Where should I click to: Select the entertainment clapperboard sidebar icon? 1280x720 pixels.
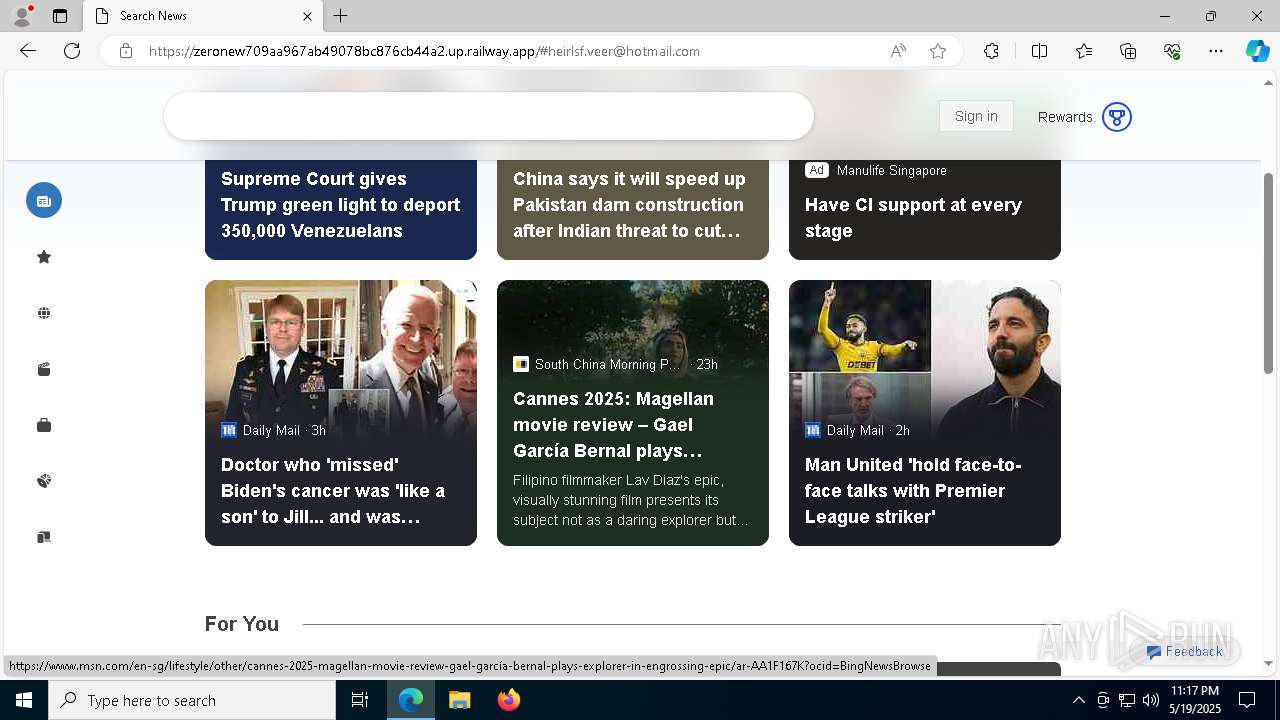[44, 369]
